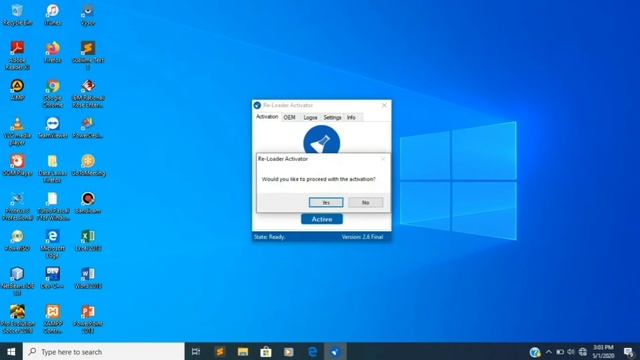The height and width of the screenshot is (360, 640).
Task: Click the blue Active button
Action: point(322,219)
